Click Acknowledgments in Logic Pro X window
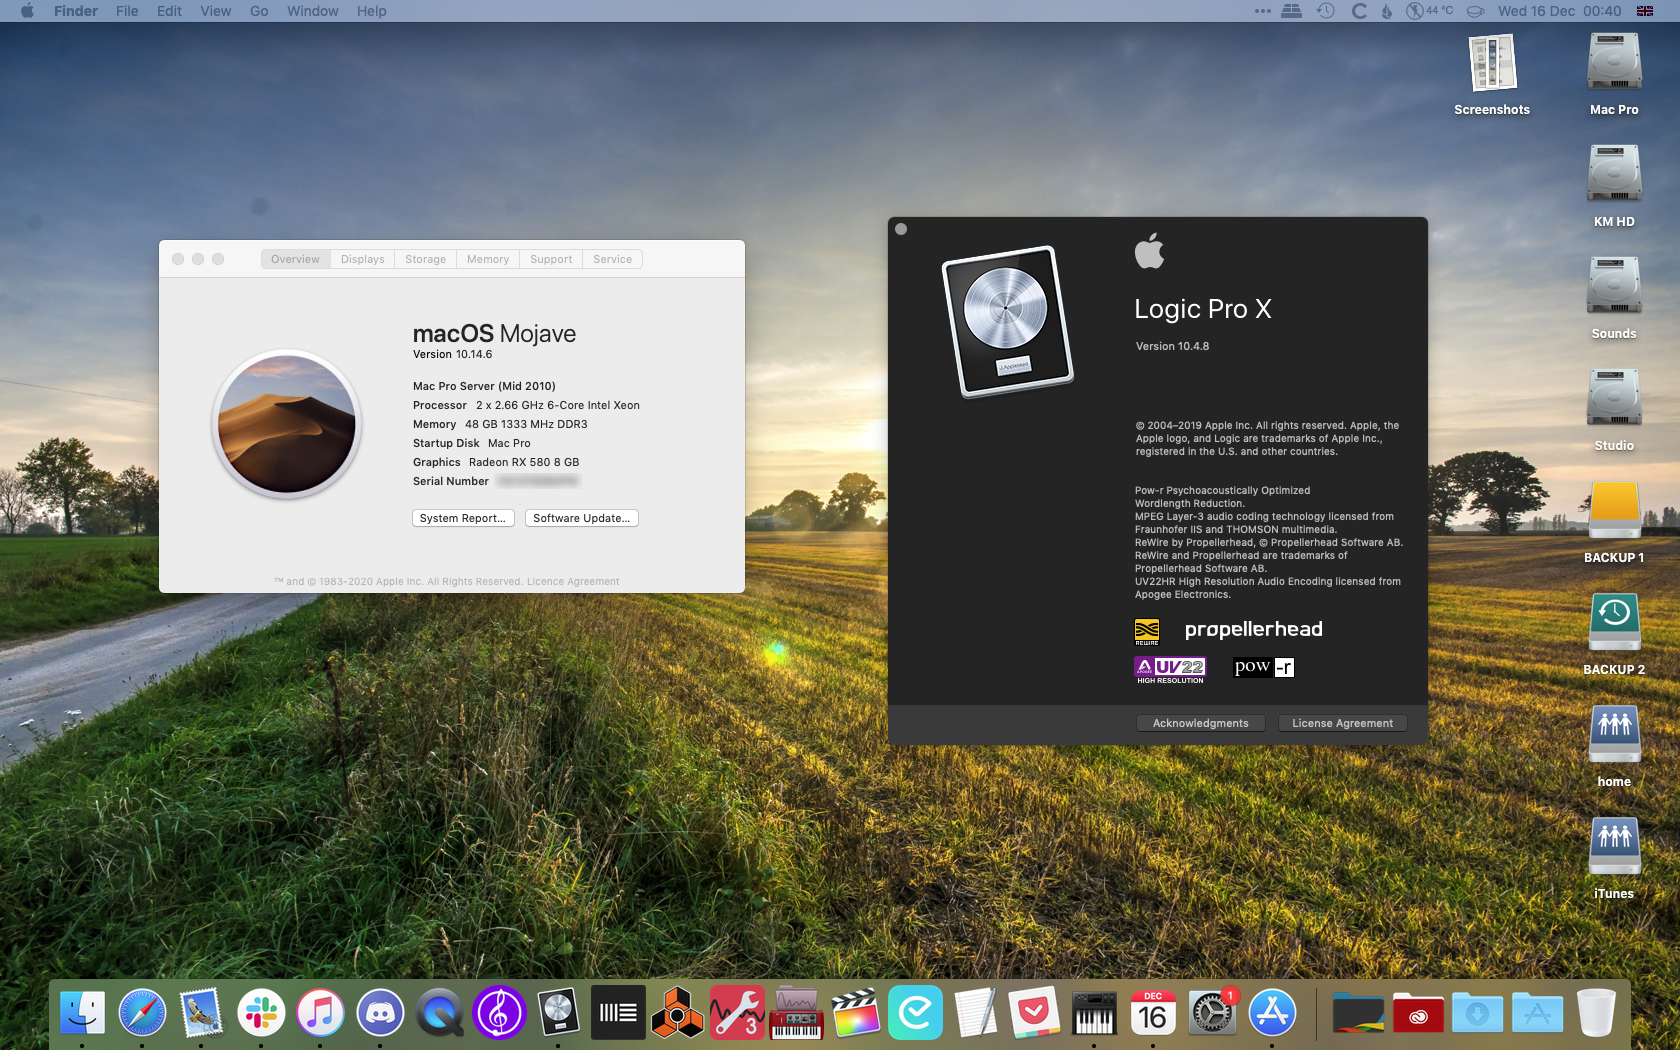This screenshot has height=1050, width=1680. [1200, 723]
